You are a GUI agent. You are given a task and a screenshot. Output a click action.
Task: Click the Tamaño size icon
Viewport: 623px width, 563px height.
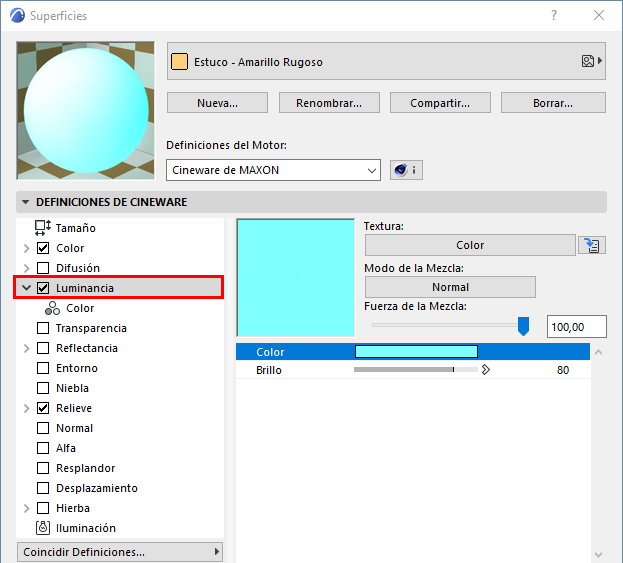coord(43,228)
